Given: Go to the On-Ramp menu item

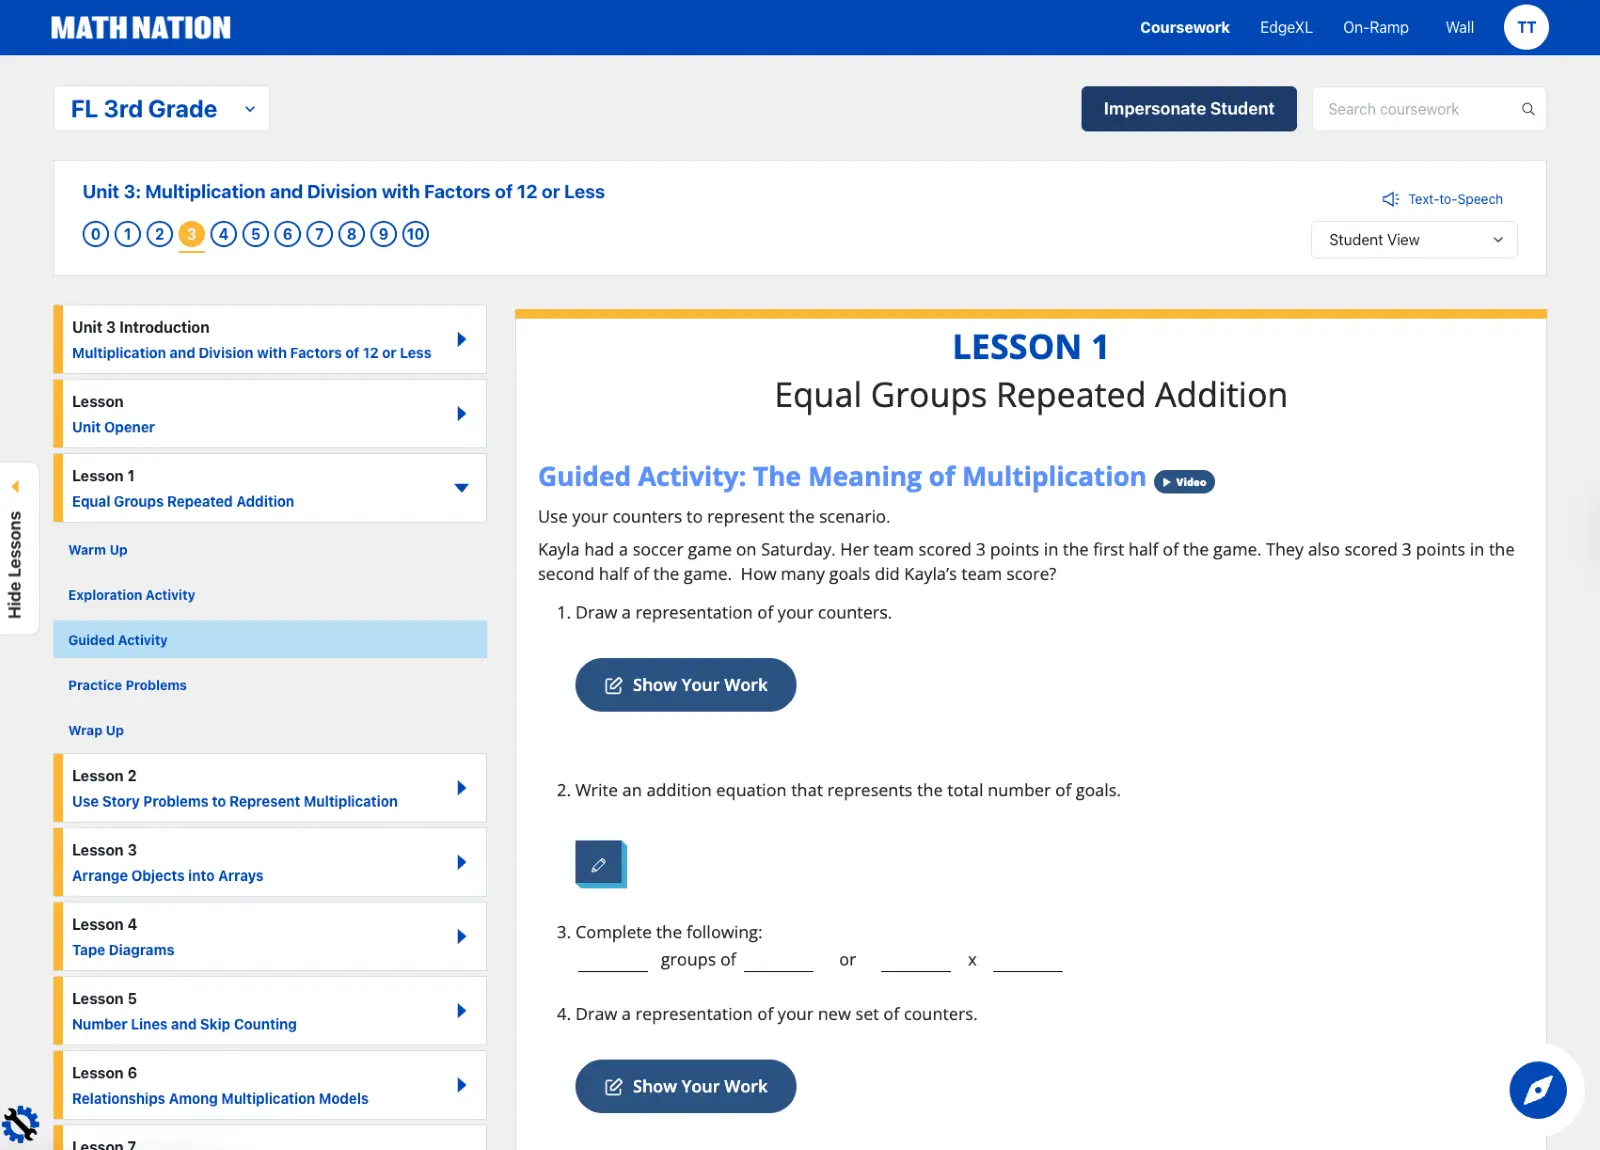Looking at the screenshot, I should (1375, 28).
